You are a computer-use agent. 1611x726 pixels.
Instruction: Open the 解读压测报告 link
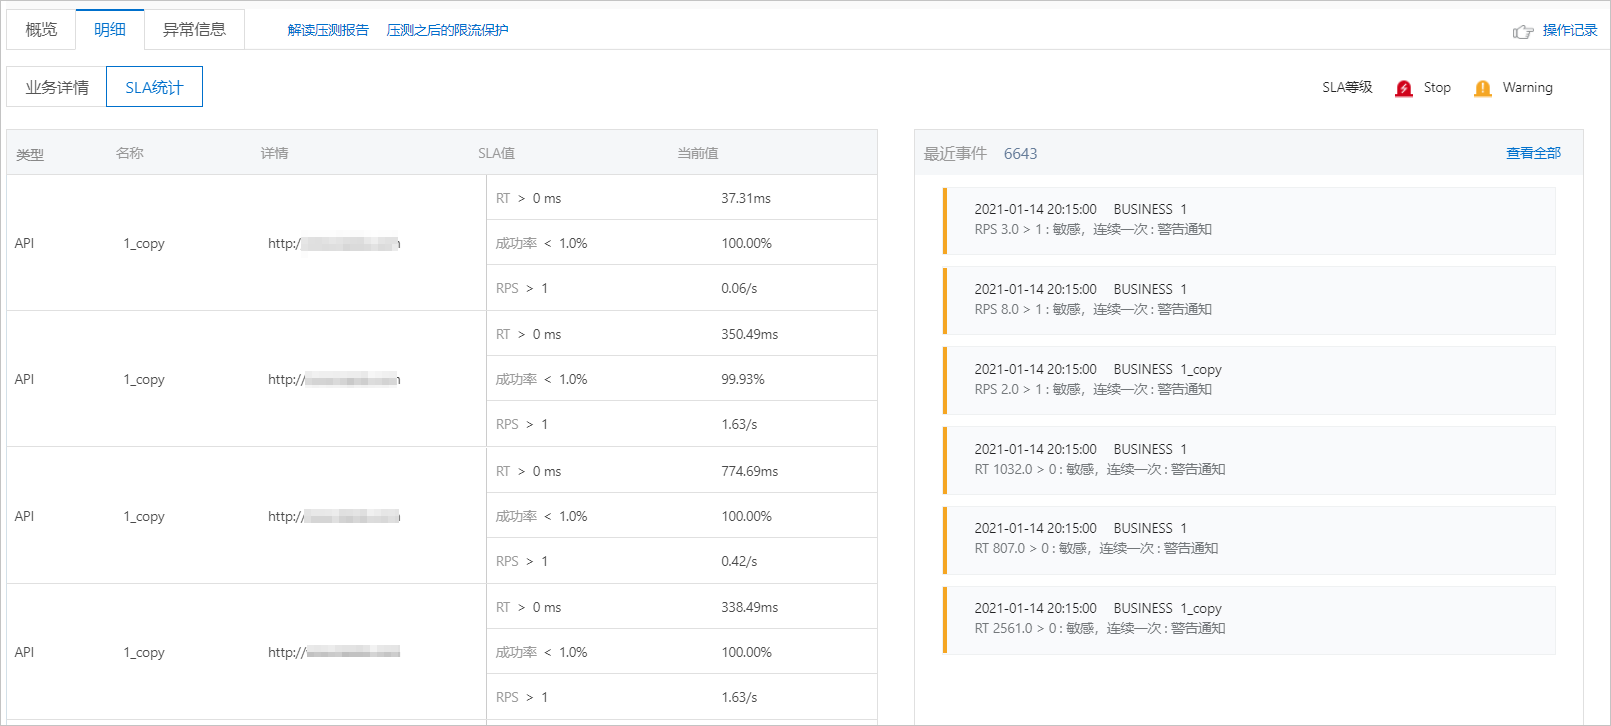coord(328,30)
